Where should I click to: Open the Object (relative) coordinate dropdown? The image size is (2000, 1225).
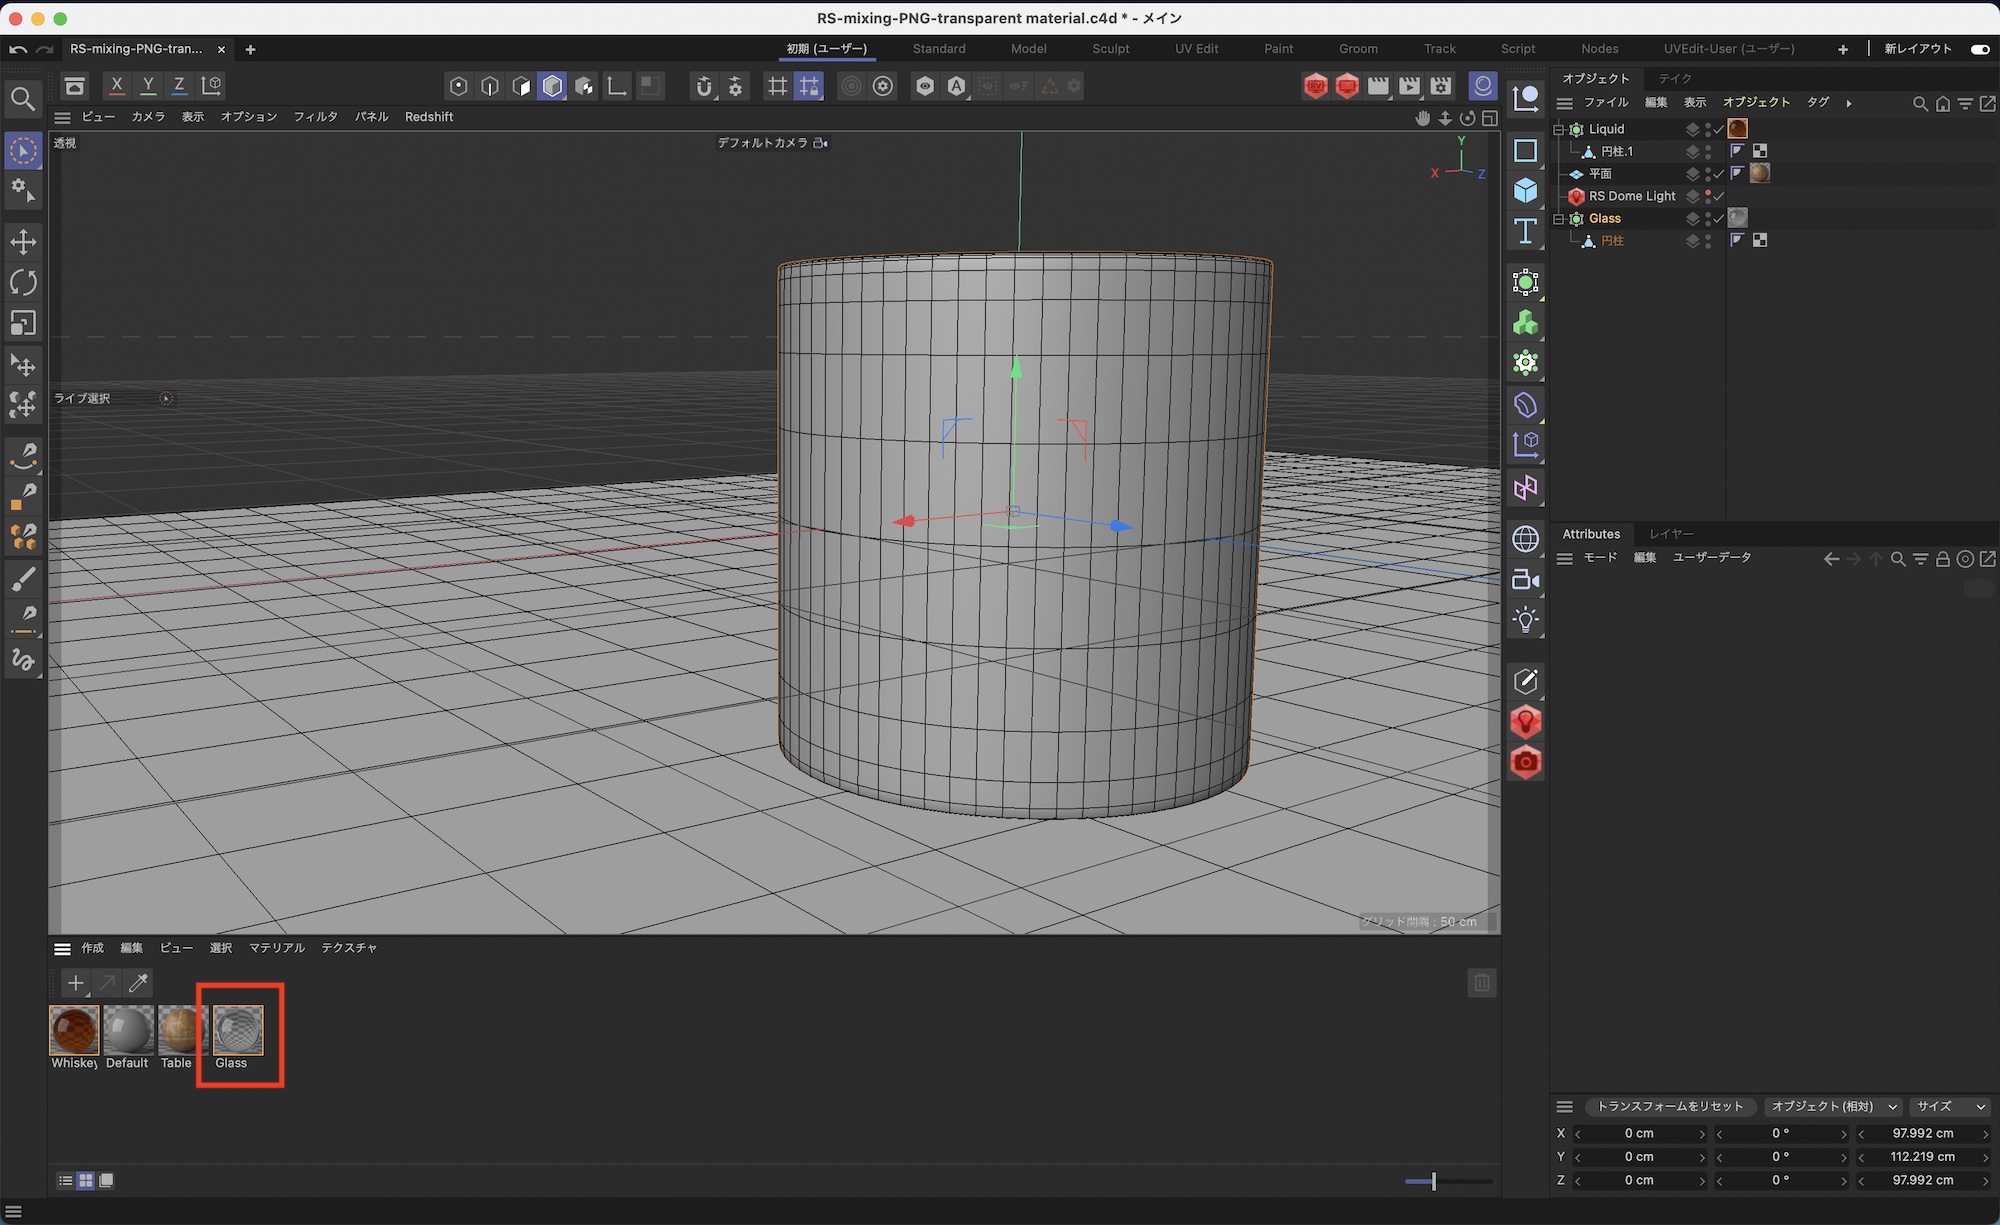[1832, 1106]
